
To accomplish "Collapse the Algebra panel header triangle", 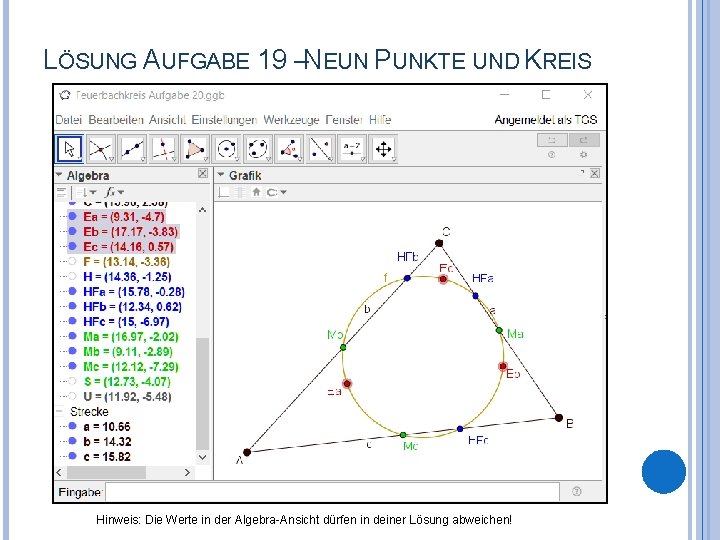I will (59, 175).
